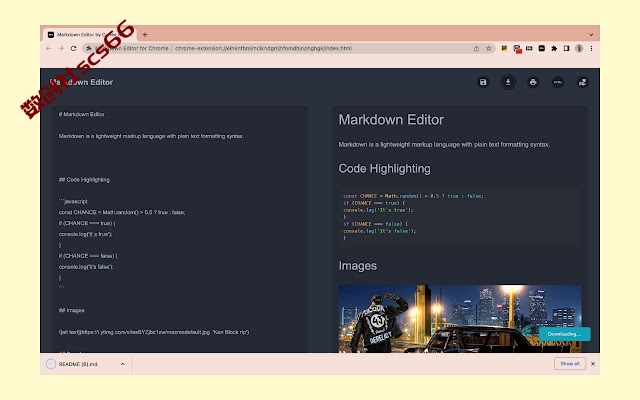This screenshot has width=640, height=400.
Task: Open the Chrome profile avatar
Action: [x=579, y=48]
